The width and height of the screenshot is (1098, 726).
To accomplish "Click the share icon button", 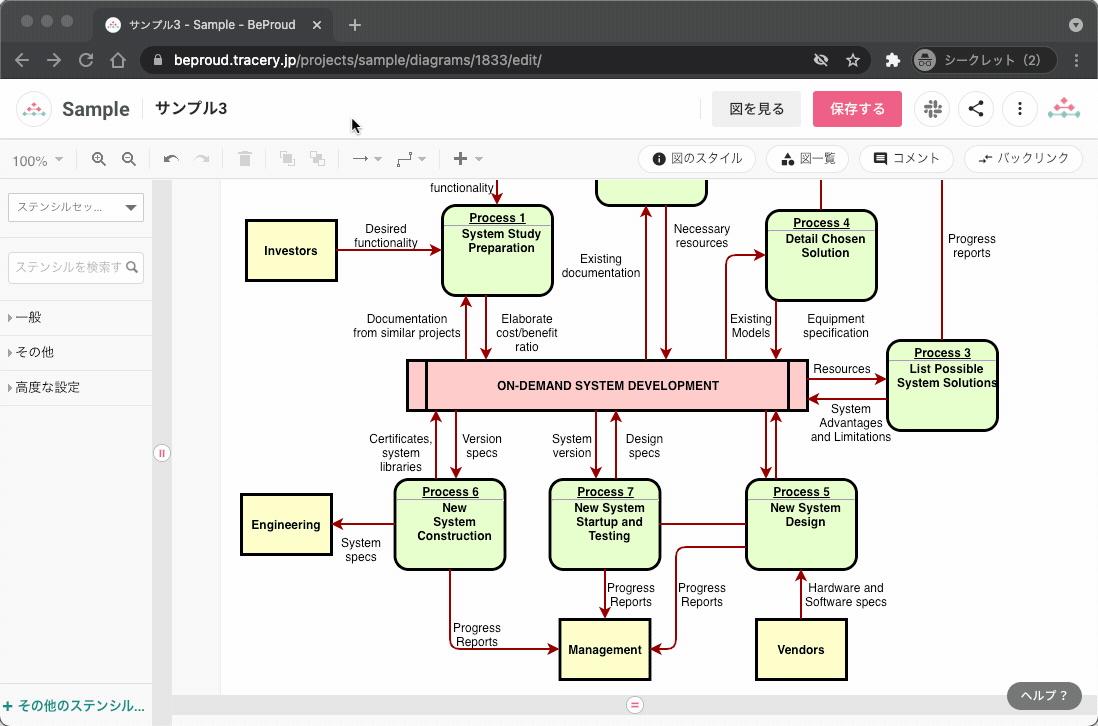I will (976, 109).
